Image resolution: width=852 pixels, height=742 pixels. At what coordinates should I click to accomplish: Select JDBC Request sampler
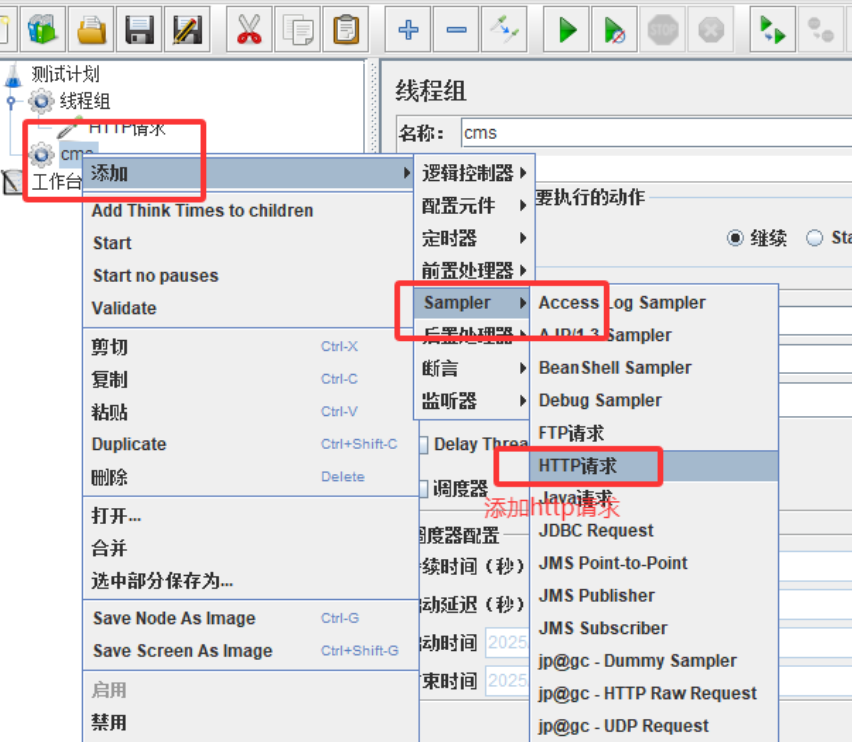point(654,531)
